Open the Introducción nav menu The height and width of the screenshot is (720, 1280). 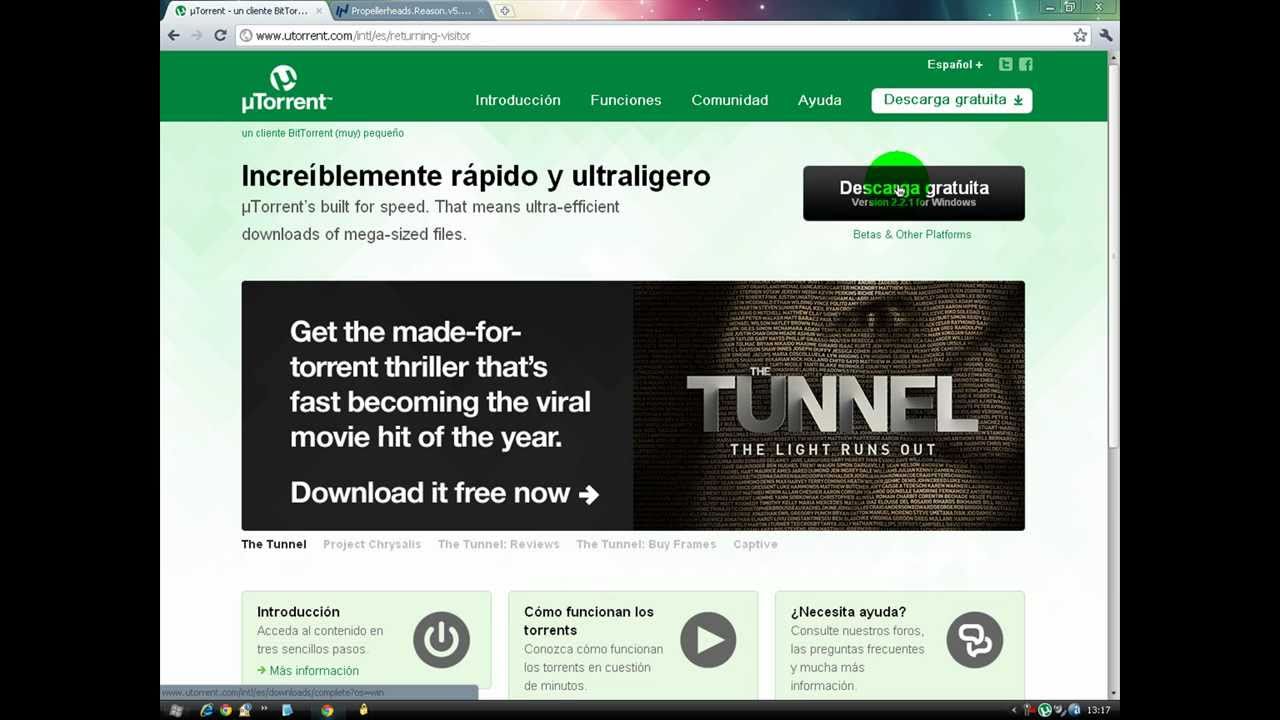coord(518,100)
